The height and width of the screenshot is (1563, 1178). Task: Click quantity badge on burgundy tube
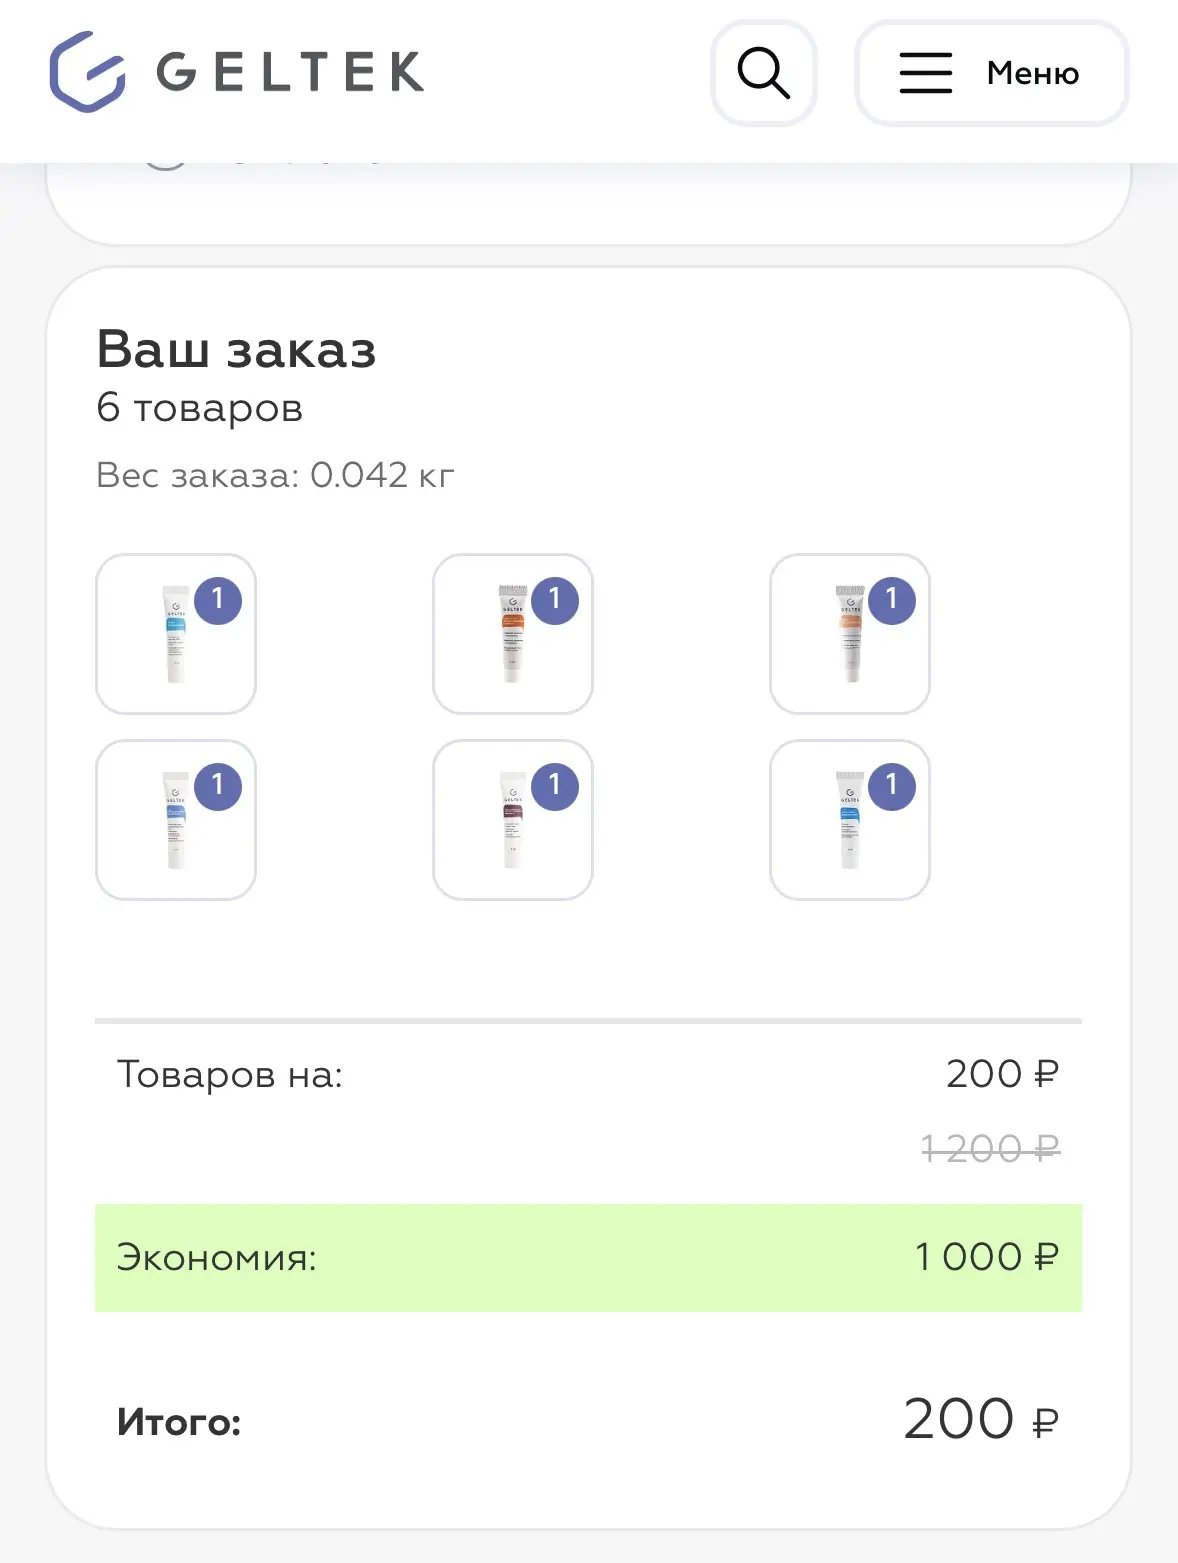tap(555, 786)
